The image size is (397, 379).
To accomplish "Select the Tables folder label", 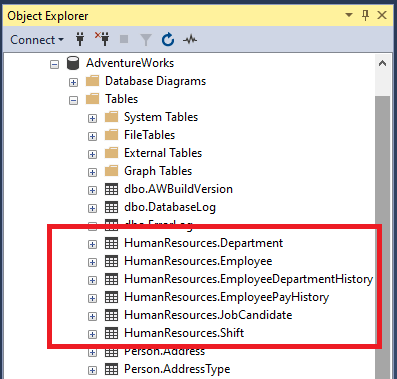I will pyautogui.click(x=121, y=99).
